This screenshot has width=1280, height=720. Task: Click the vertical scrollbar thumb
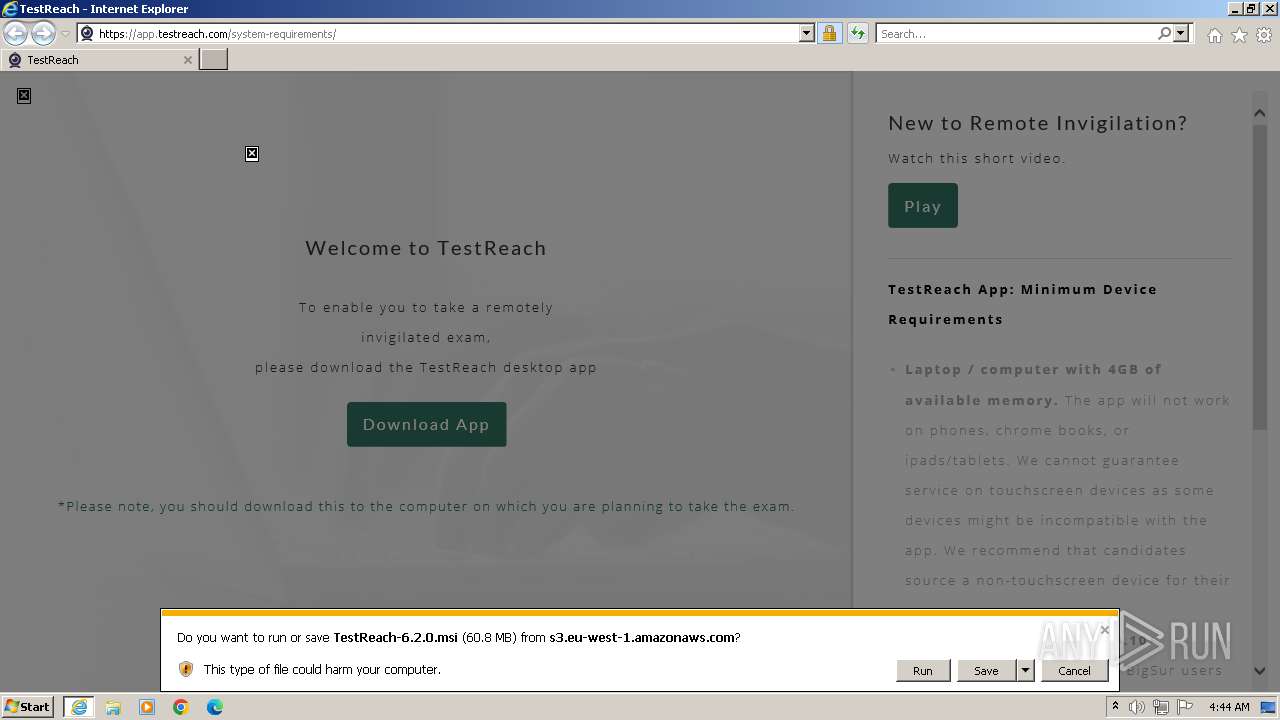tap(1260, 277)
